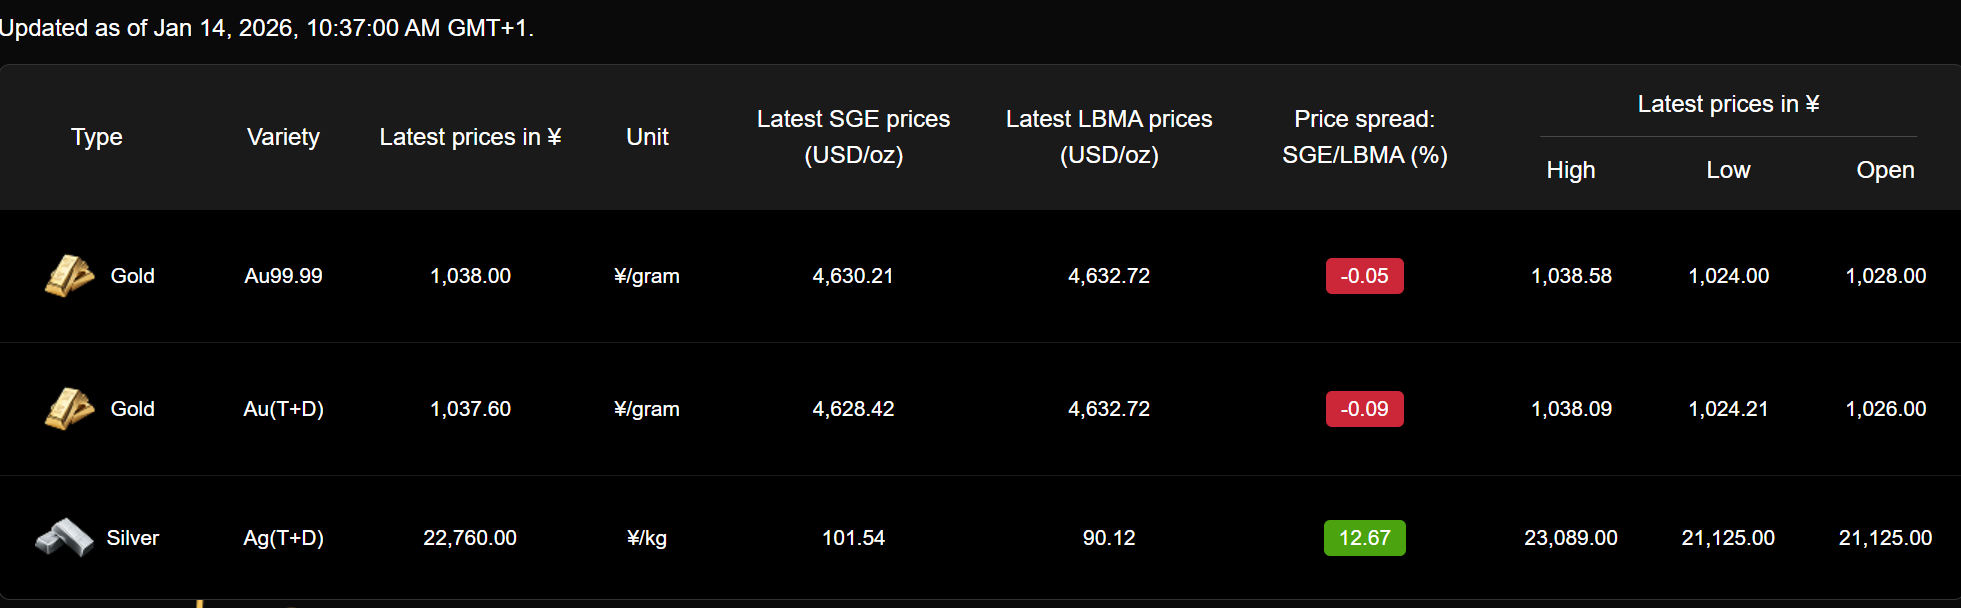This screenshot has height=608, width=1961.
Task: Click the green 12.67 price spread badge
Action: point(1364,538)
